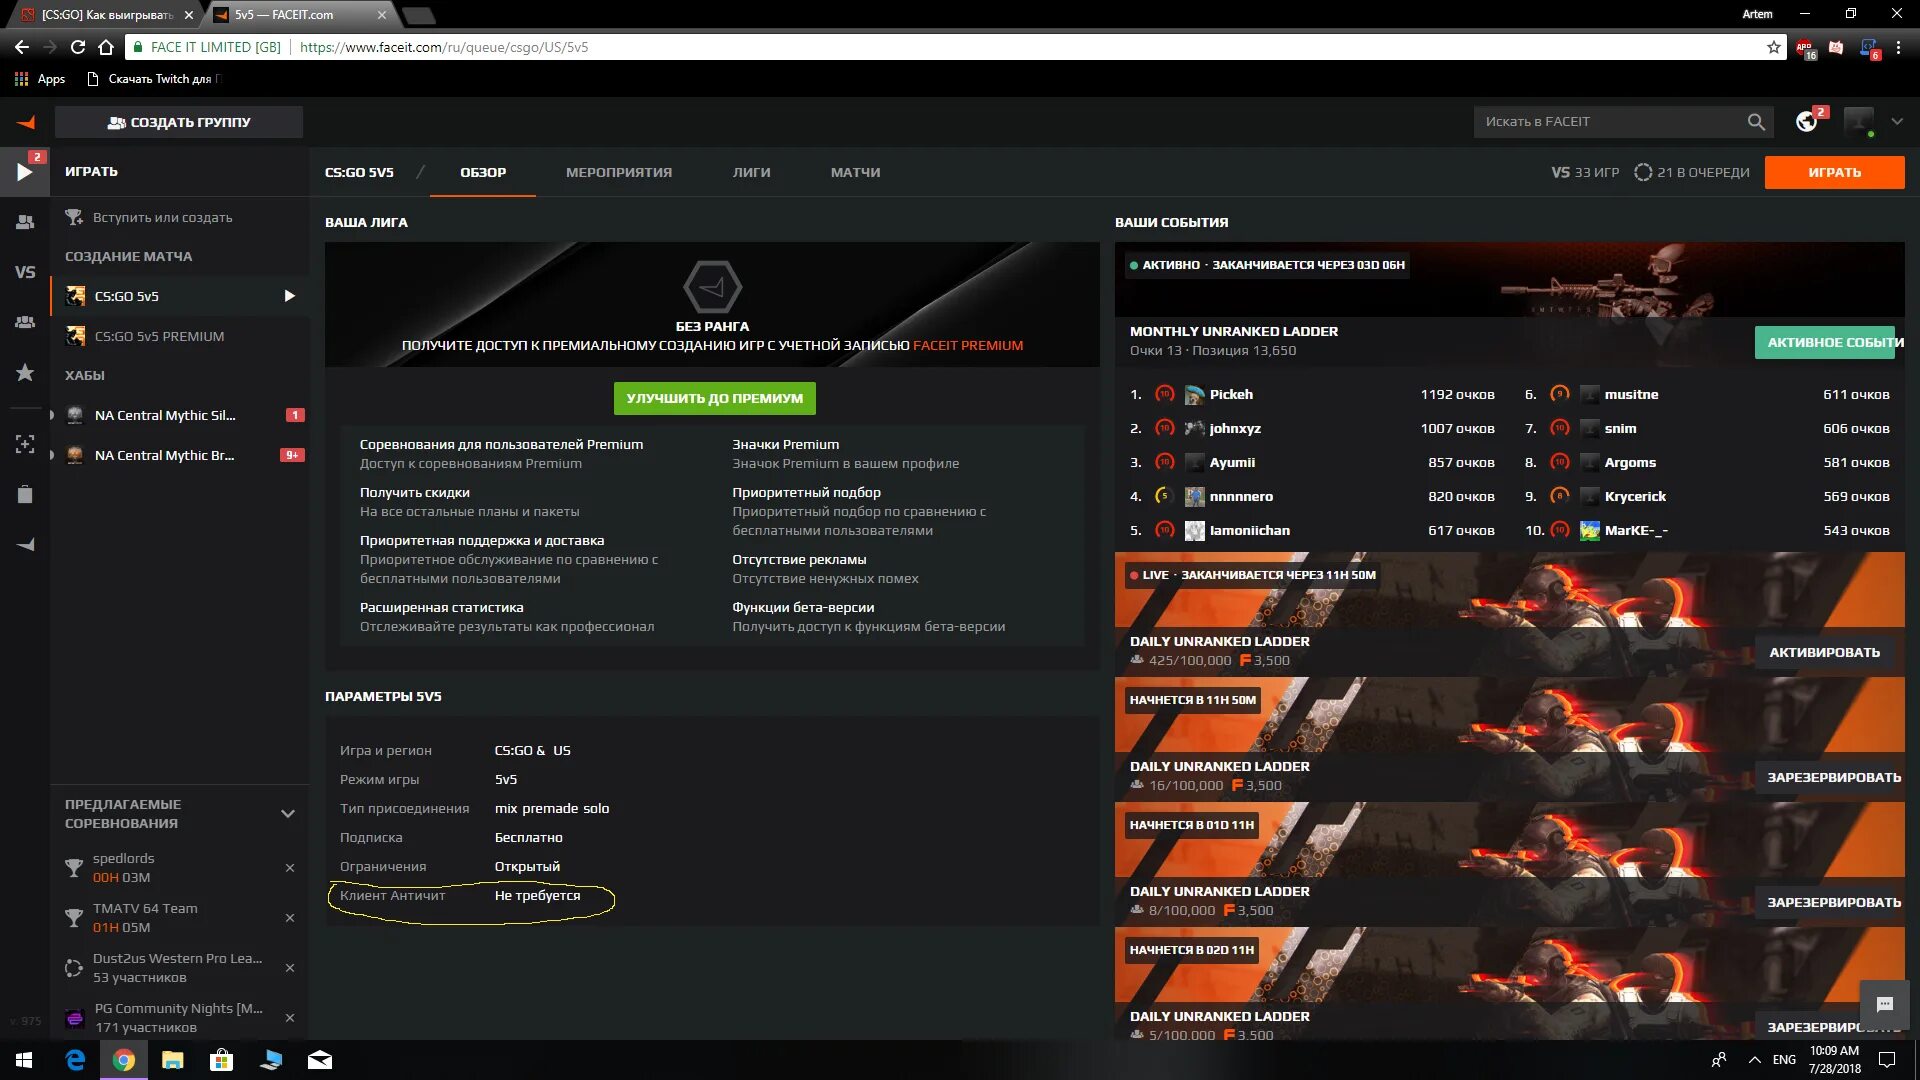Dismiss Dust2us Western Pro League suggestion
Screen dimensions: 1920x1080
(x=290, y=967)
